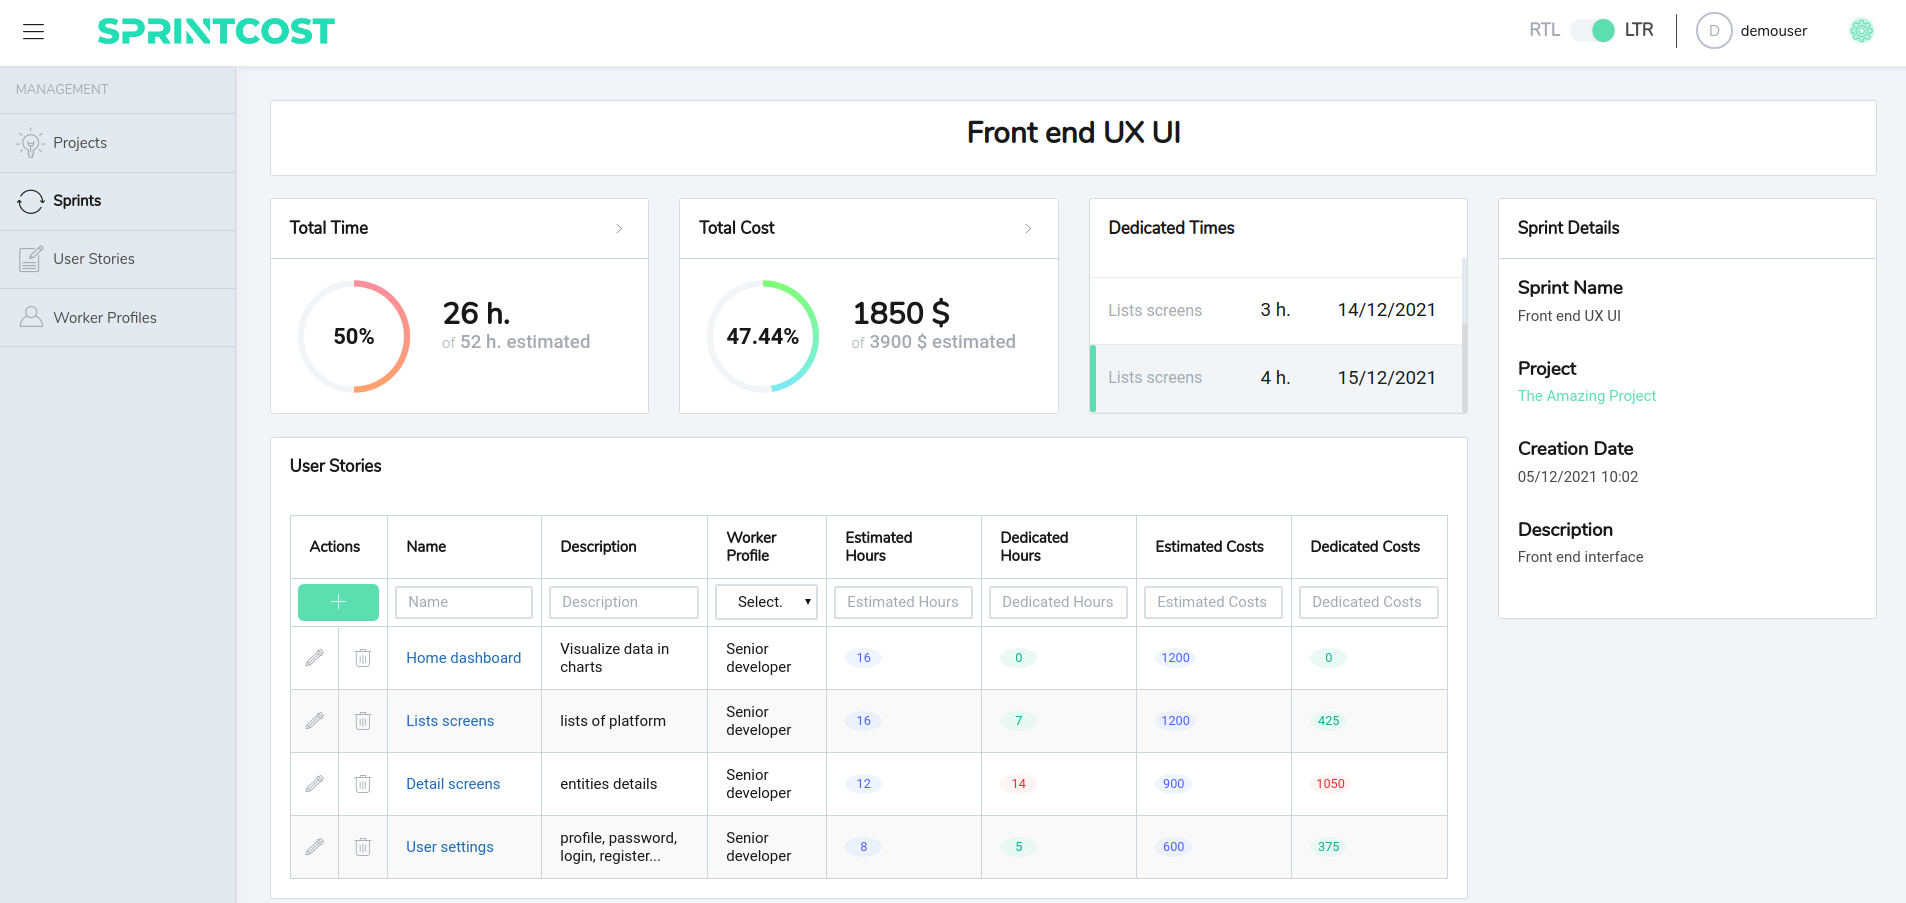This screenshot has width=1906, height=903.
Task: Click the demouser avatar icon
Action: point(1713,31)
